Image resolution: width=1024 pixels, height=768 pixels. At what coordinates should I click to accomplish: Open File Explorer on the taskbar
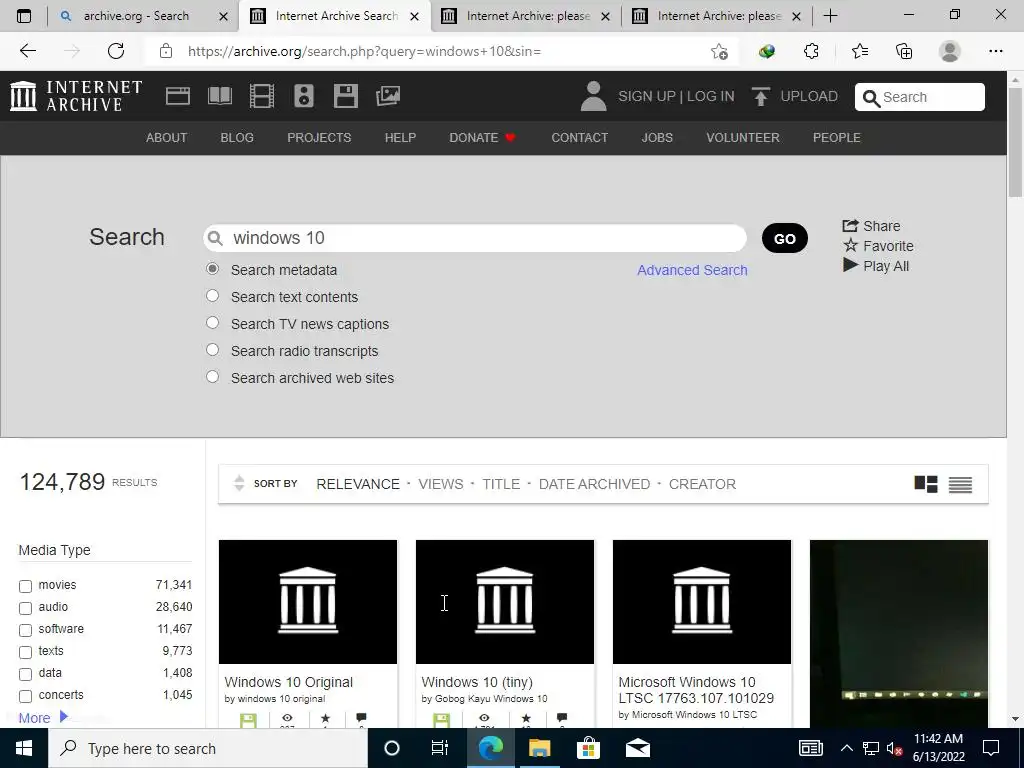[x=539, y=748]
